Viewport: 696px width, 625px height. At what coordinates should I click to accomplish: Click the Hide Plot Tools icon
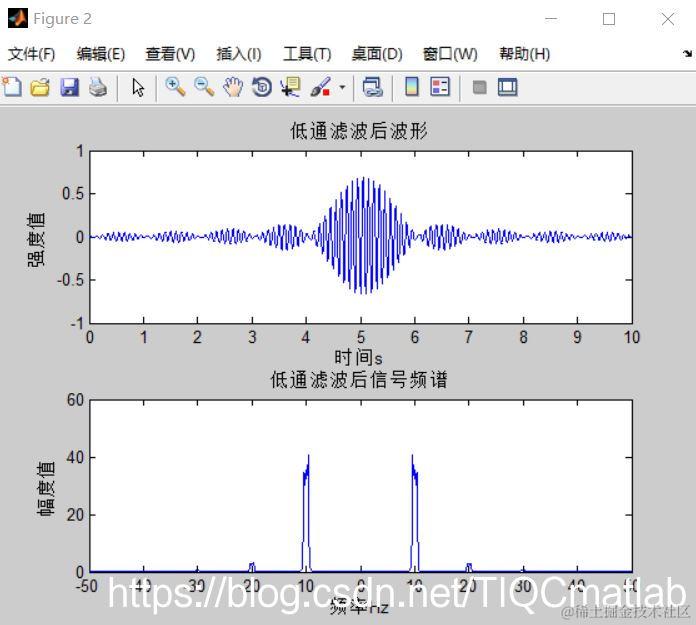[x=480, y=87]
